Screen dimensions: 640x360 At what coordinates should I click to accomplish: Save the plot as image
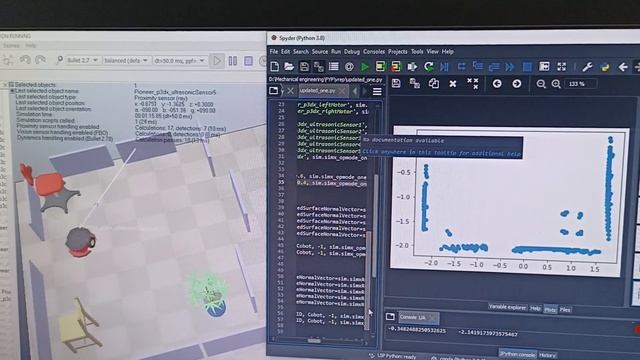coord(396,84)
